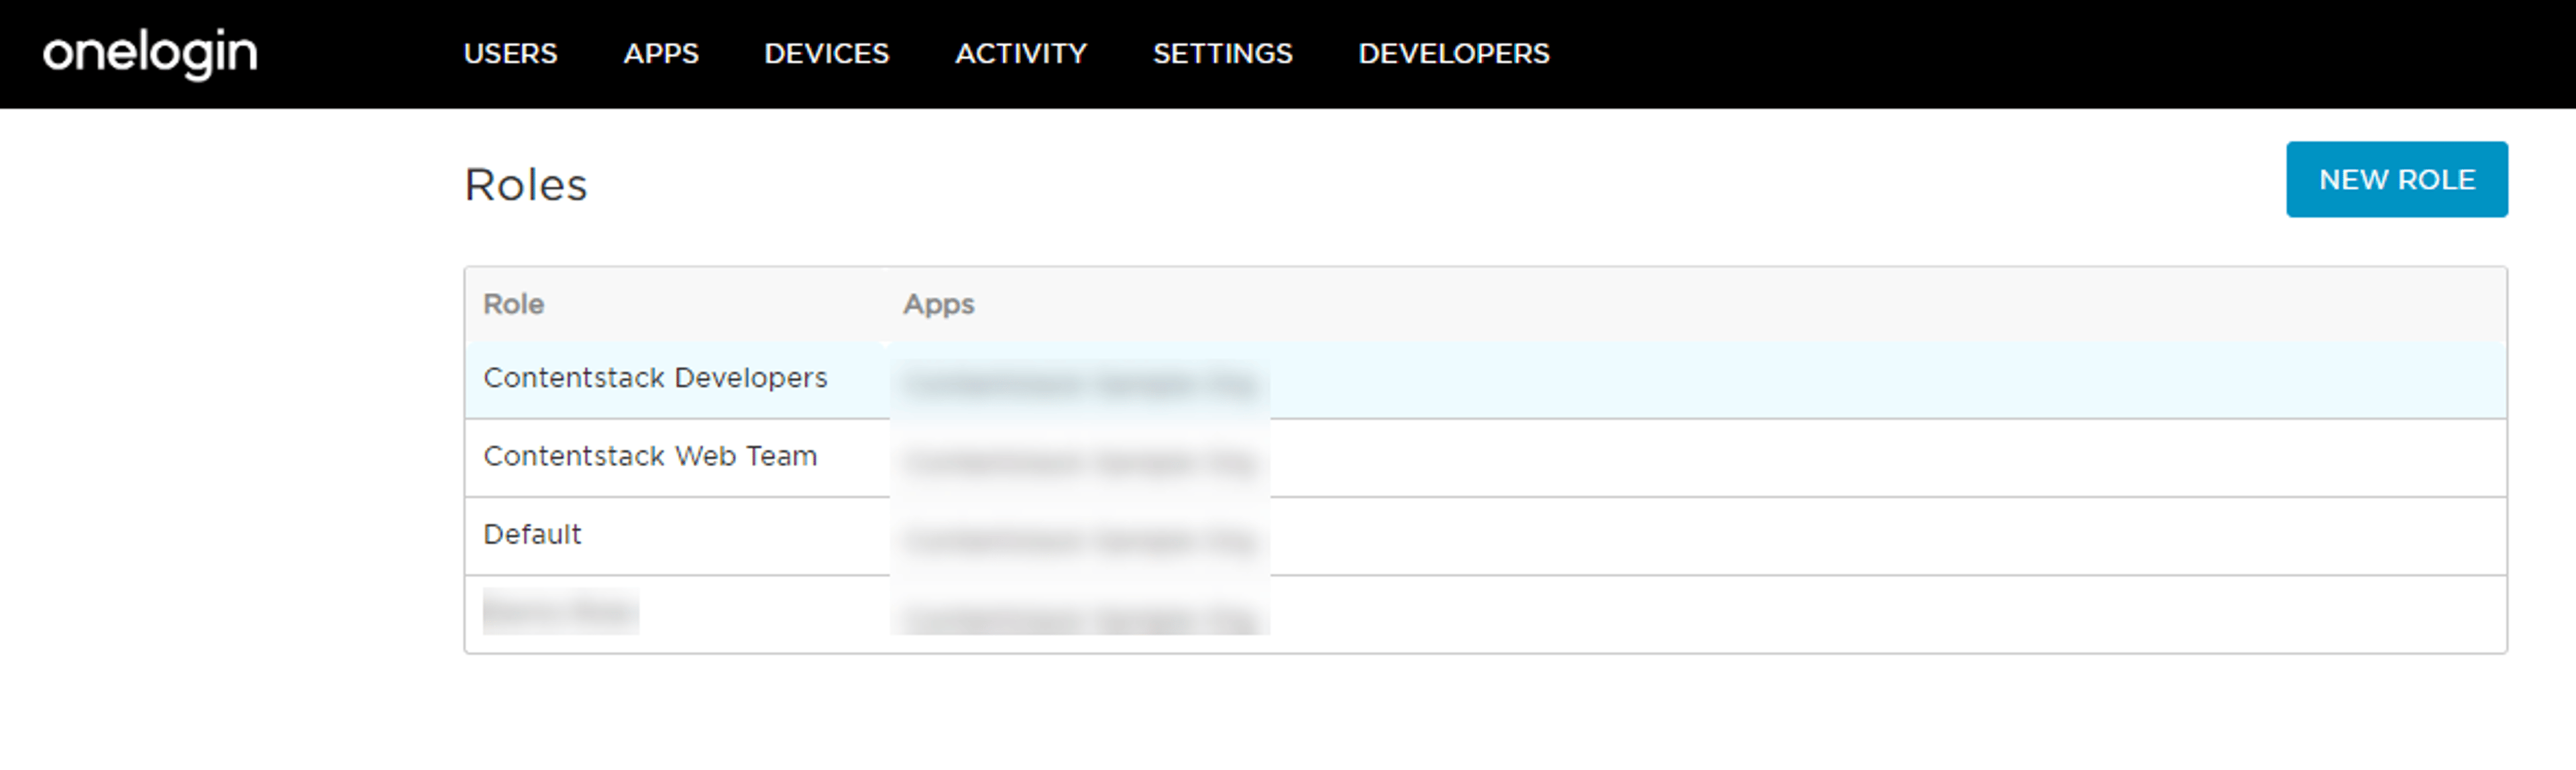Select the blurred role name in last row

pyautogui.click(x=561, y=612)
